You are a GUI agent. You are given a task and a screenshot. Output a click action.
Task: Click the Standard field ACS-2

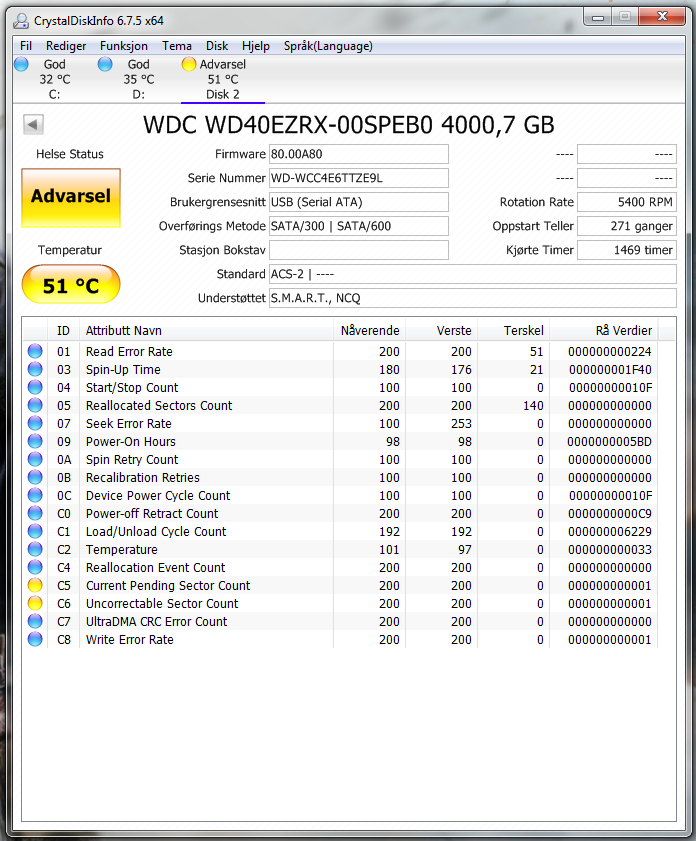[472, 274]
